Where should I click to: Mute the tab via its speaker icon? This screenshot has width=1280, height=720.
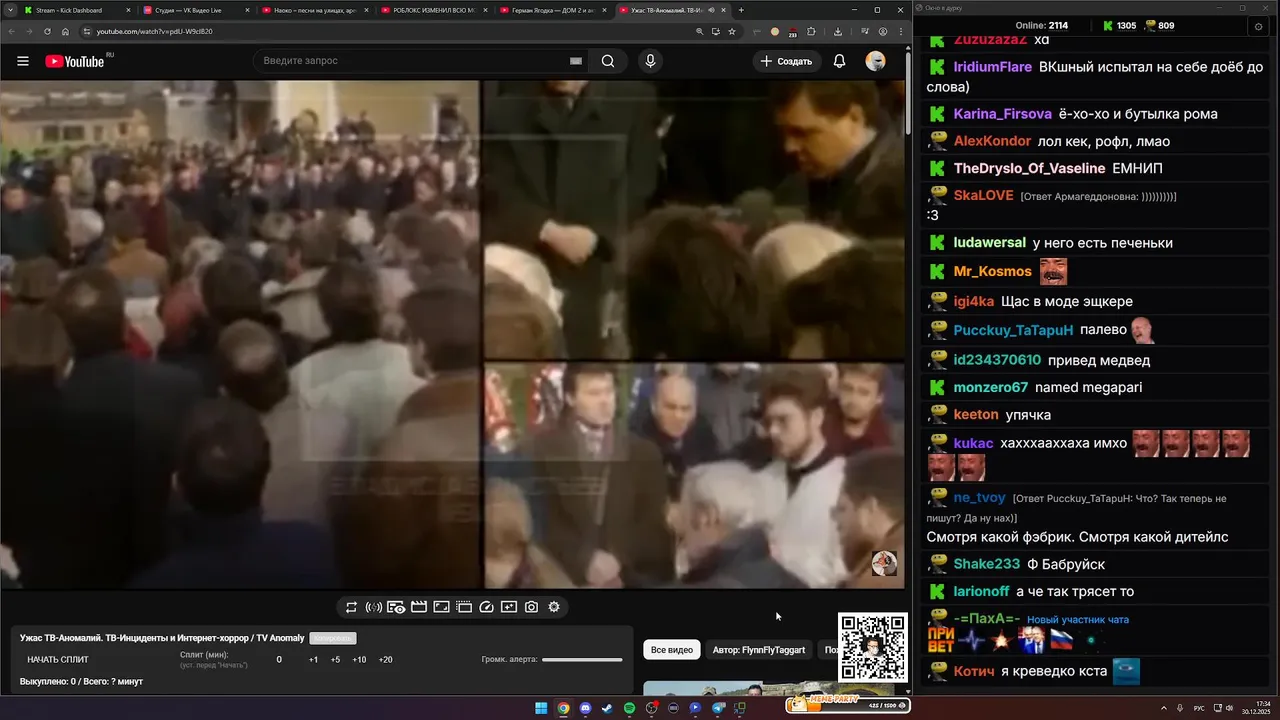pos(711,10)
